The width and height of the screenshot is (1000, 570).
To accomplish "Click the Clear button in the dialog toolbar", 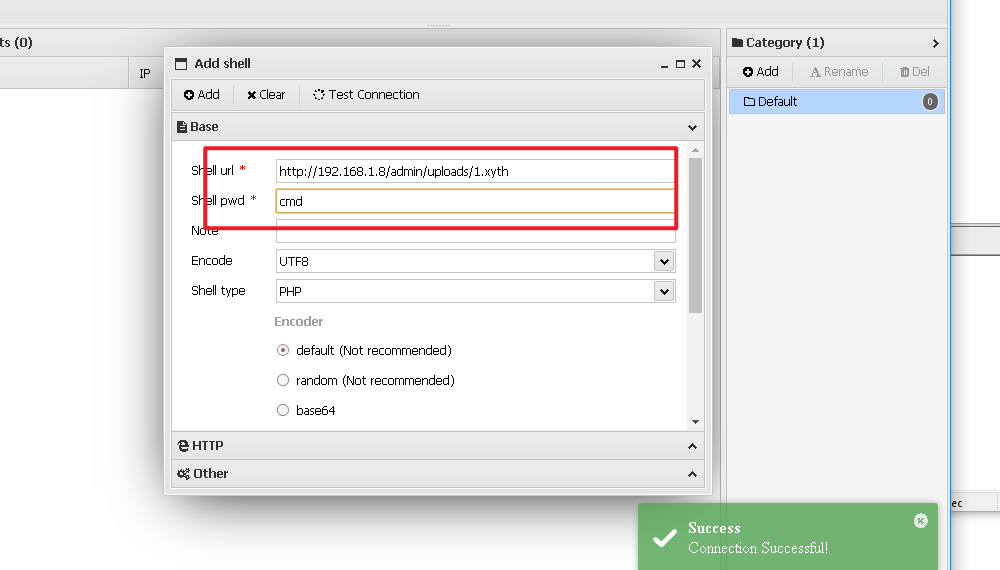I will coord(266,95).
